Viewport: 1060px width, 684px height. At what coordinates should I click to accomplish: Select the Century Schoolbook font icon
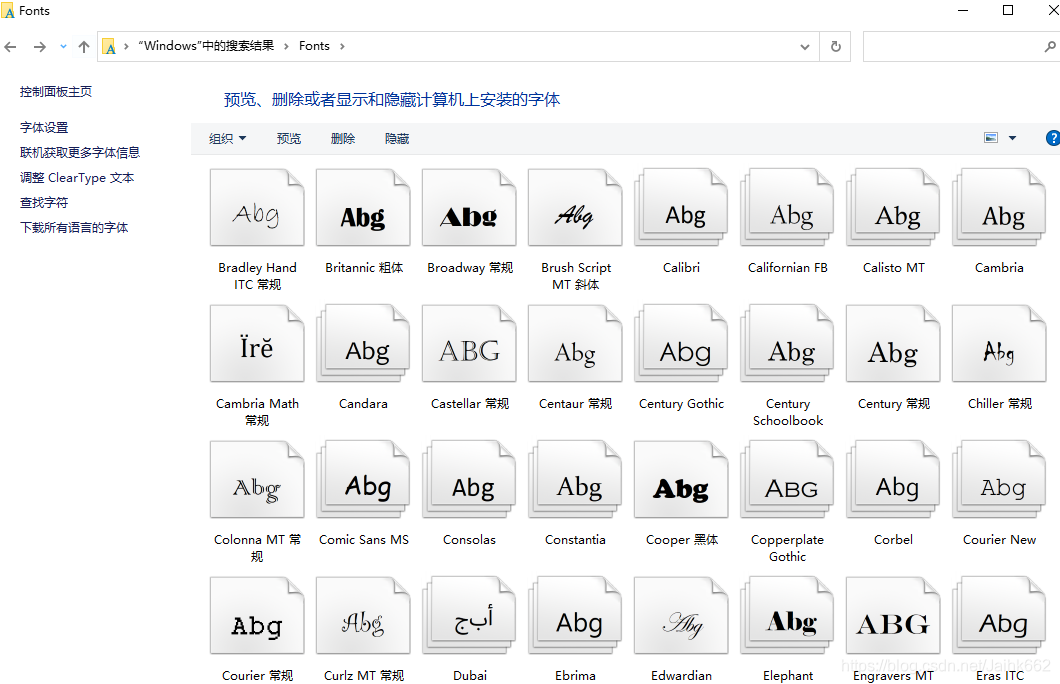click(788, 344)
